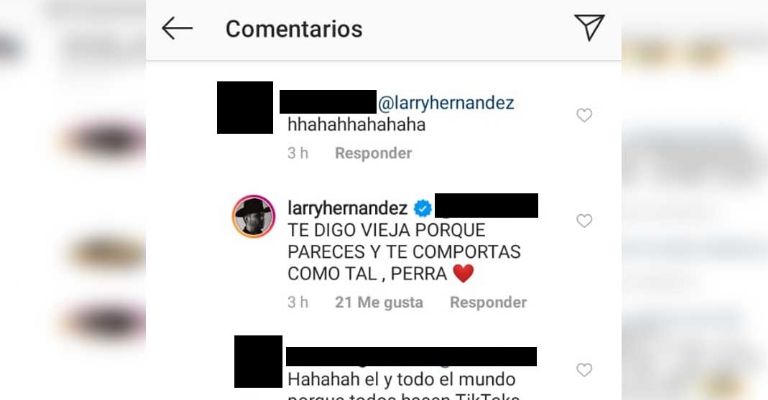Screen dimensions: 768x400
Task: Open the blacked-out avatar of bottom commenter
Action: click(x=258, y=362)
